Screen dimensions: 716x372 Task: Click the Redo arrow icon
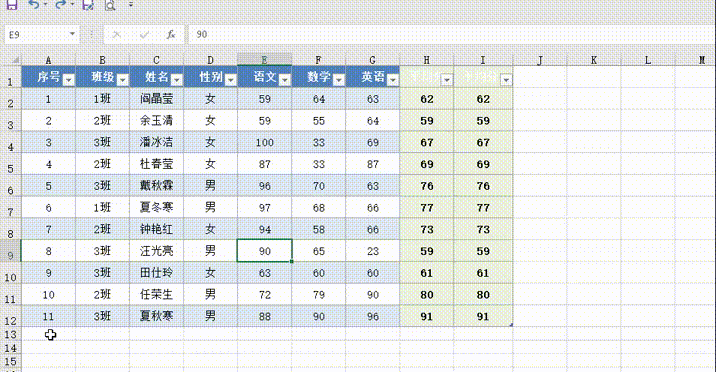point(60,5)
